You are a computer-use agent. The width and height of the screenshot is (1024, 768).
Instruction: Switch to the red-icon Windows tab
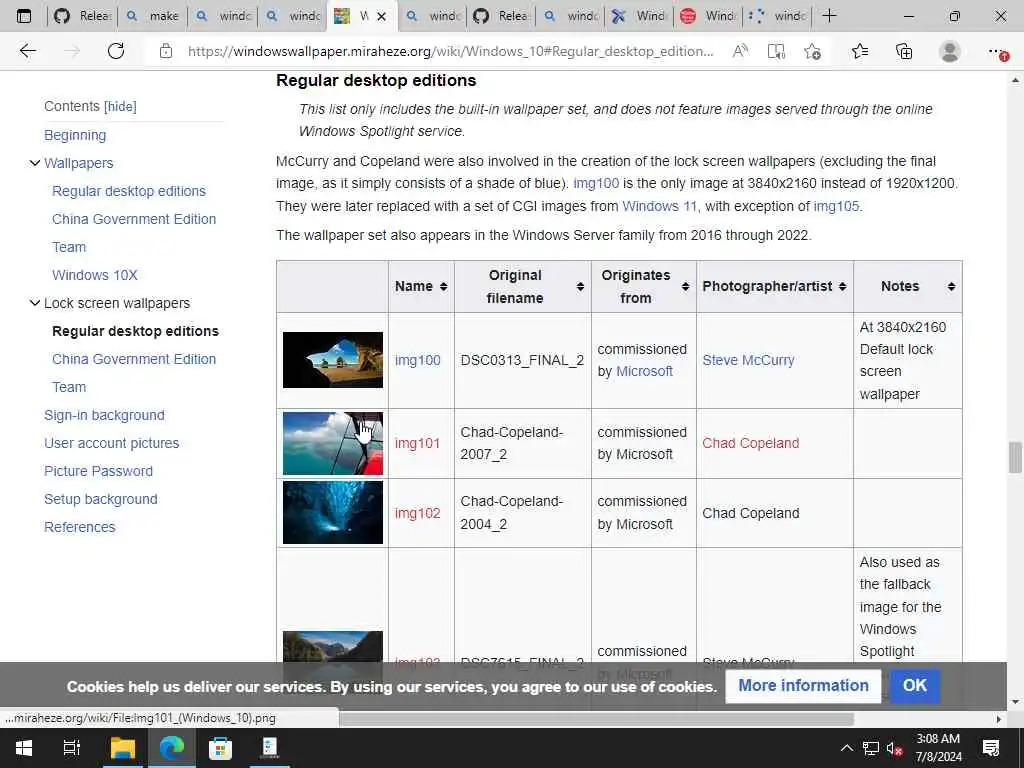point(709,16)
